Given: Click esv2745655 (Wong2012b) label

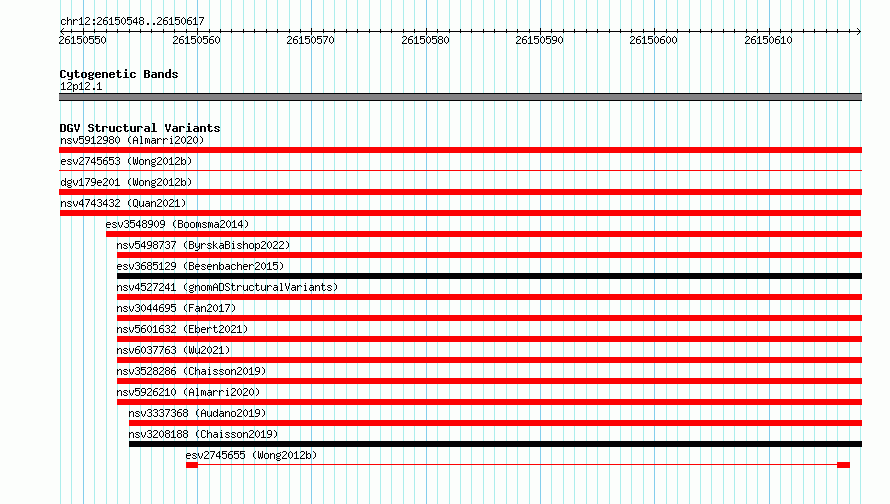Looking at the screenshot, I should [x=251, y=455].
